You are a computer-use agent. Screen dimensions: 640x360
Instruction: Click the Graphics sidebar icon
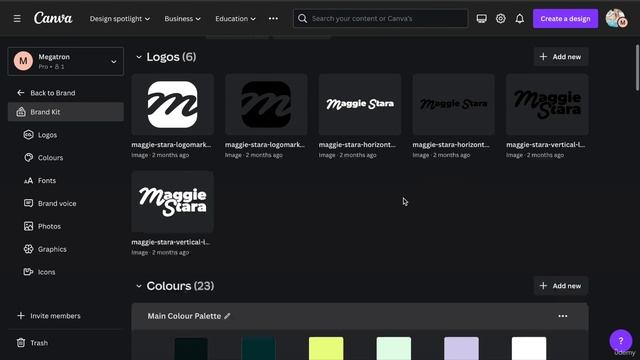coord(28,249)
